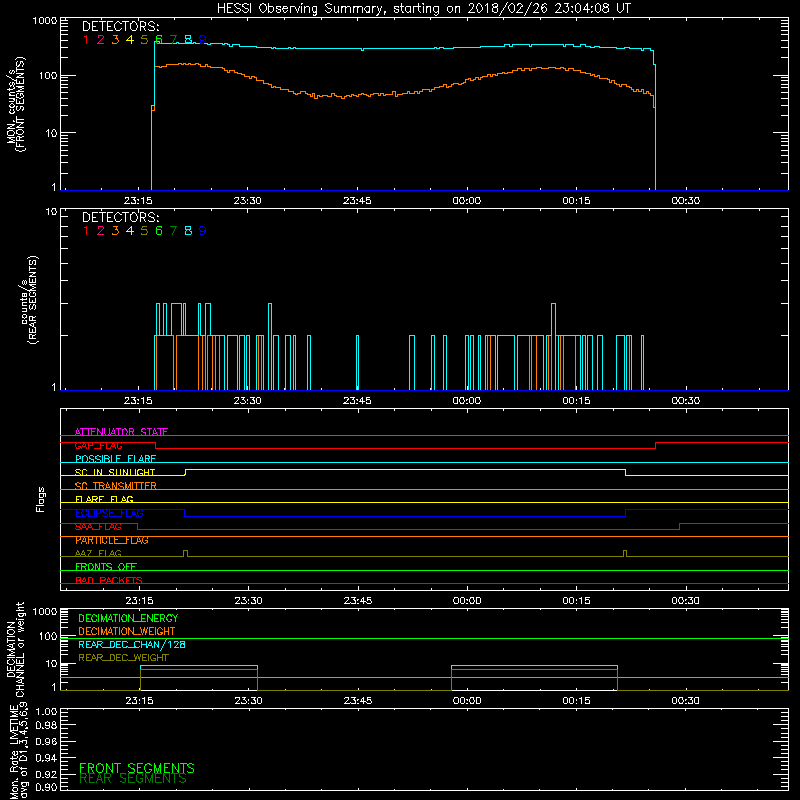Click the 1000 y-axis value of the front segments plot
The width and height of the screenshot is (800, 800).
click(45, 21)
